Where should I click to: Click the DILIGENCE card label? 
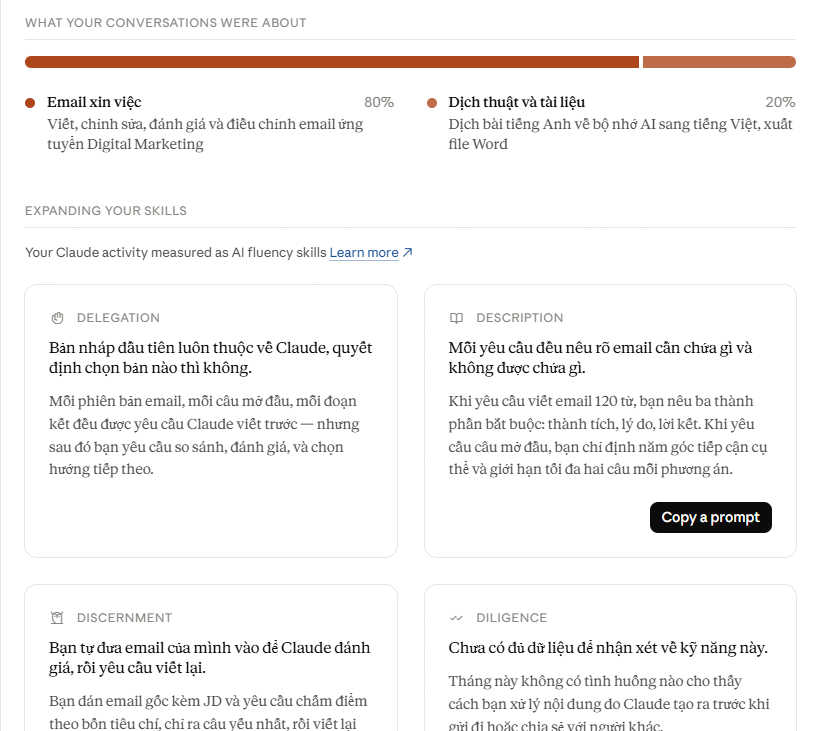pos(512,617)
